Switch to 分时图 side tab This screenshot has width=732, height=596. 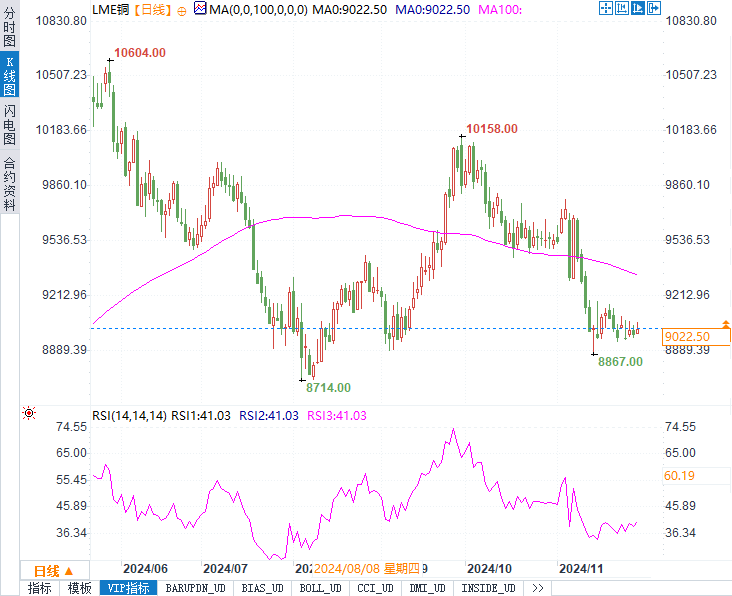(x=9, y=26)
